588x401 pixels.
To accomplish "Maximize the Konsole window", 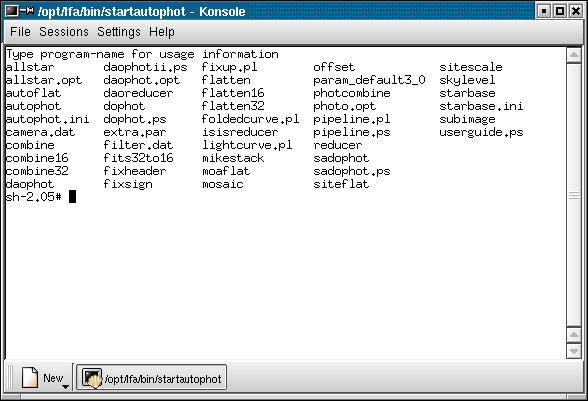I will (x=560, y=11).
